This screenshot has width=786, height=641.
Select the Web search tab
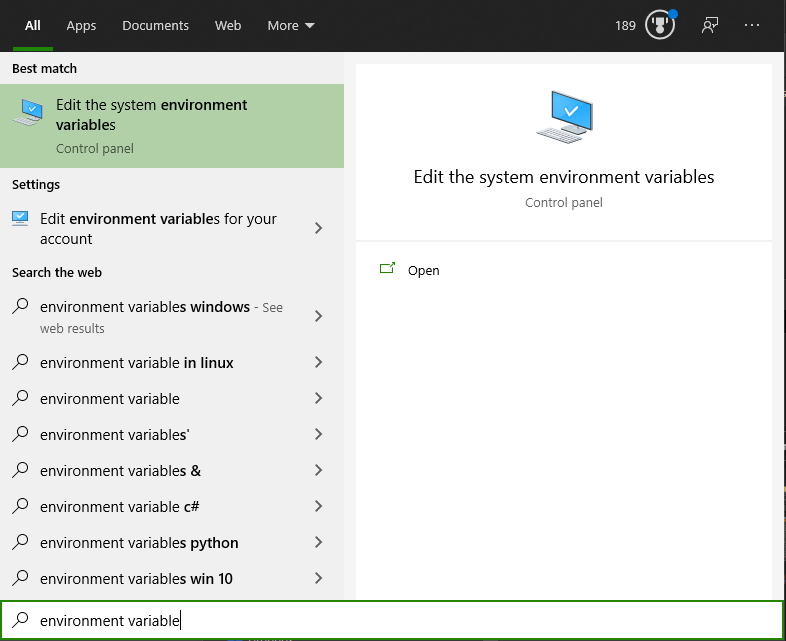[228, 25]
